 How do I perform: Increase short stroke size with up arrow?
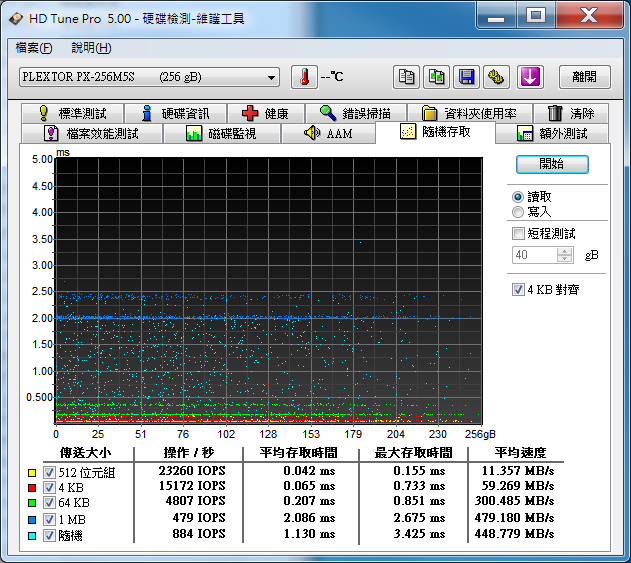tap(565, 251)
